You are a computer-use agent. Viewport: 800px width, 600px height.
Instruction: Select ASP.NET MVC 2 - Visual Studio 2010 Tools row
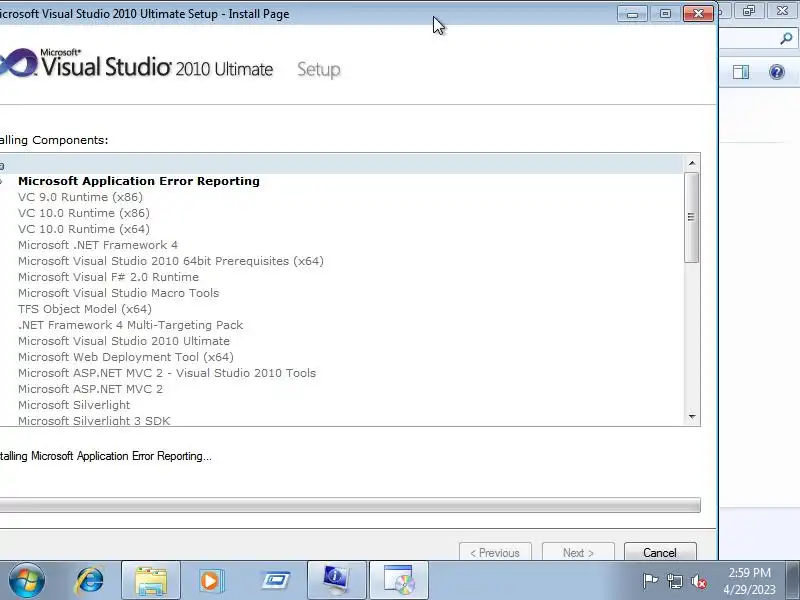click(167, 373)
